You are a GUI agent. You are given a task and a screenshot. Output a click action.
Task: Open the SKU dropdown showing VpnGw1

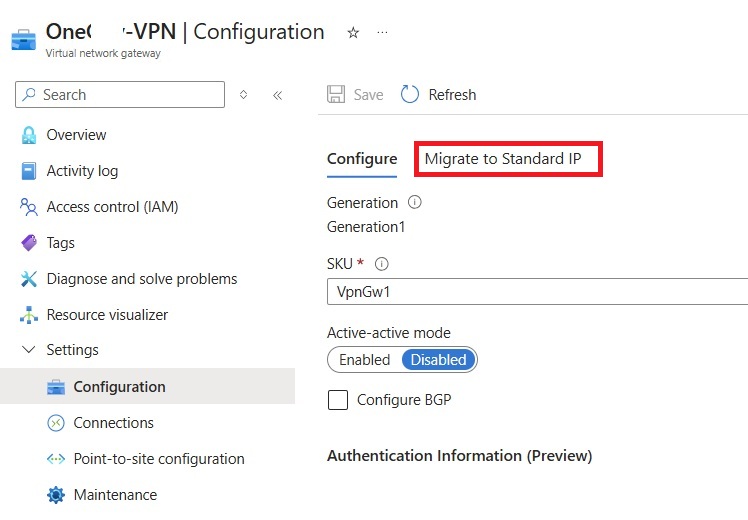537,292
